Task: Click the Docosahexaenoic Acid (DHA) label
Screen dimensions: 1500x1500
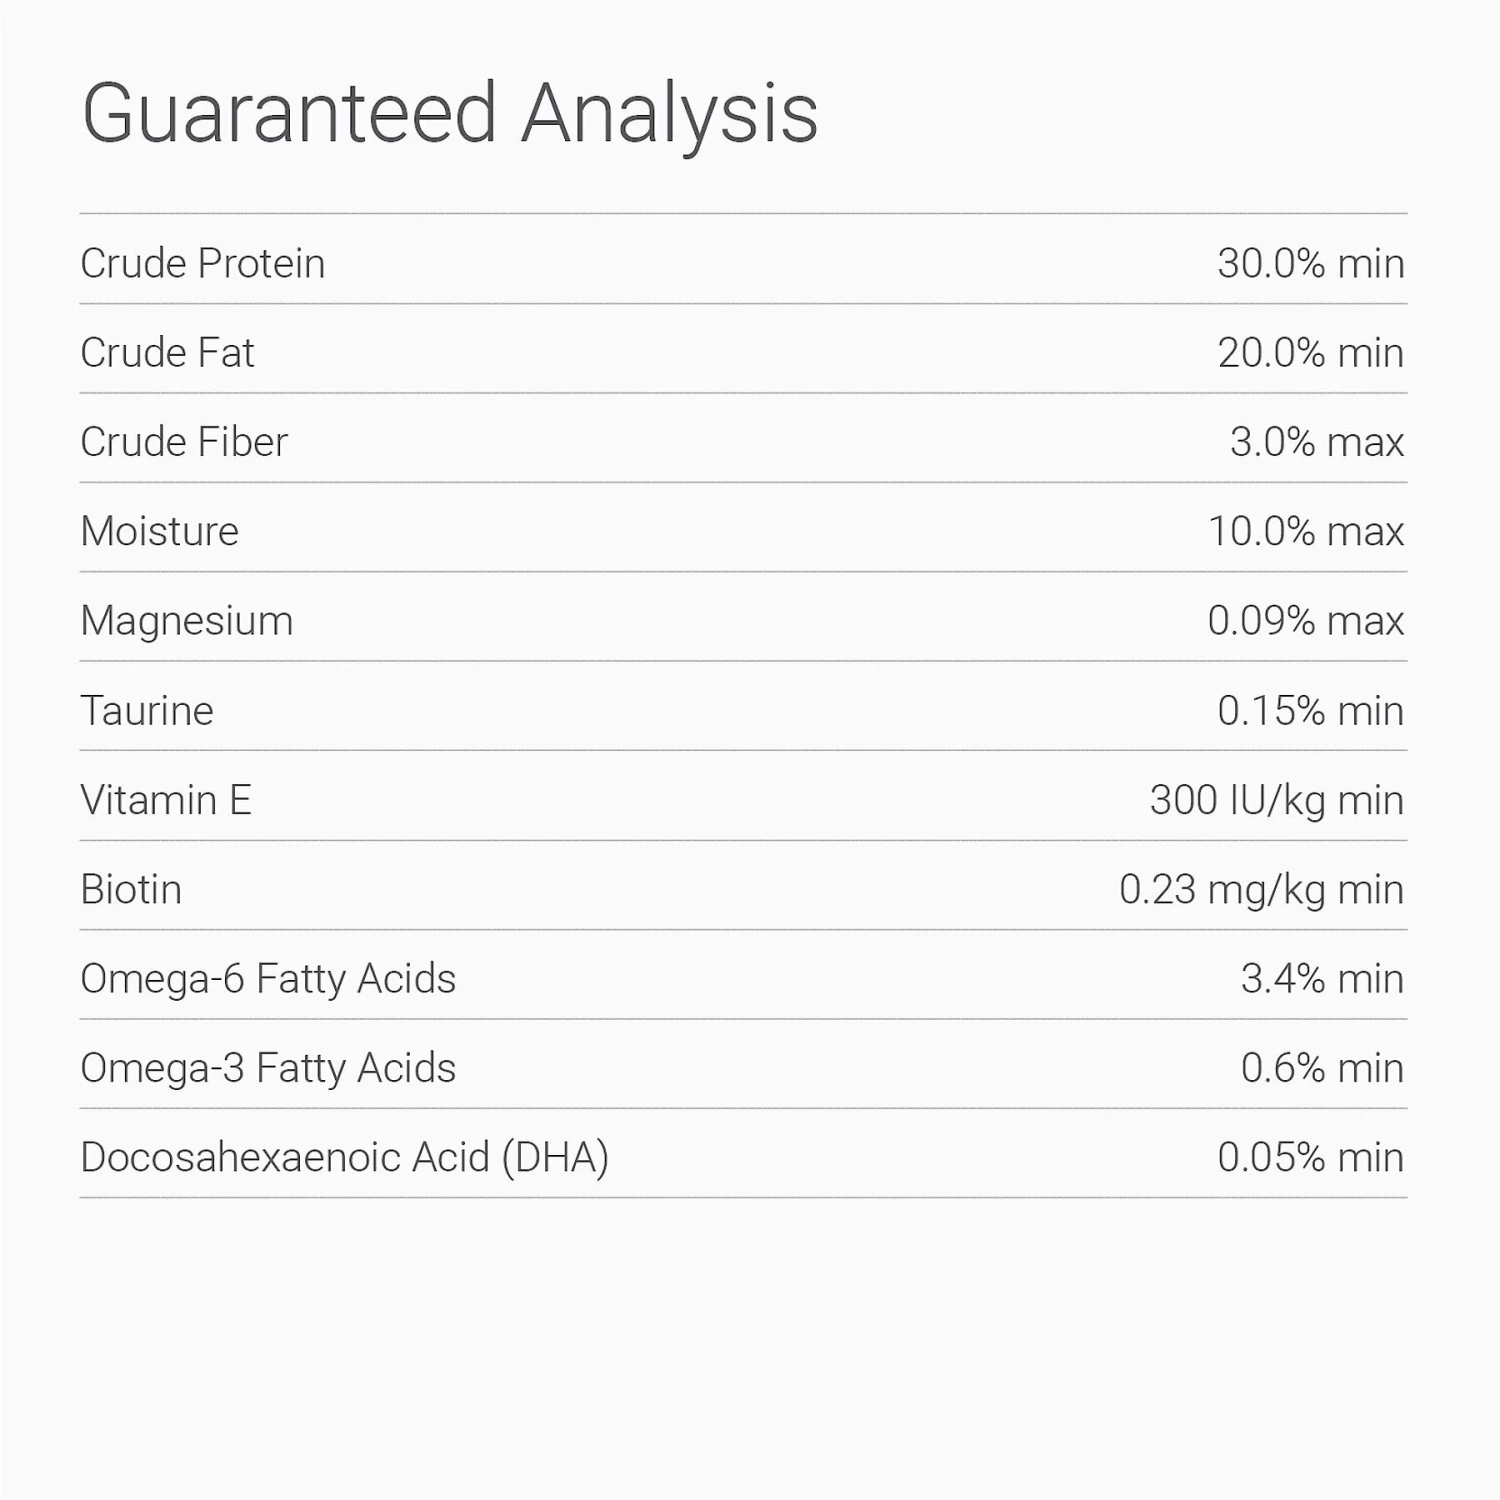Action: pos(345,1158)
